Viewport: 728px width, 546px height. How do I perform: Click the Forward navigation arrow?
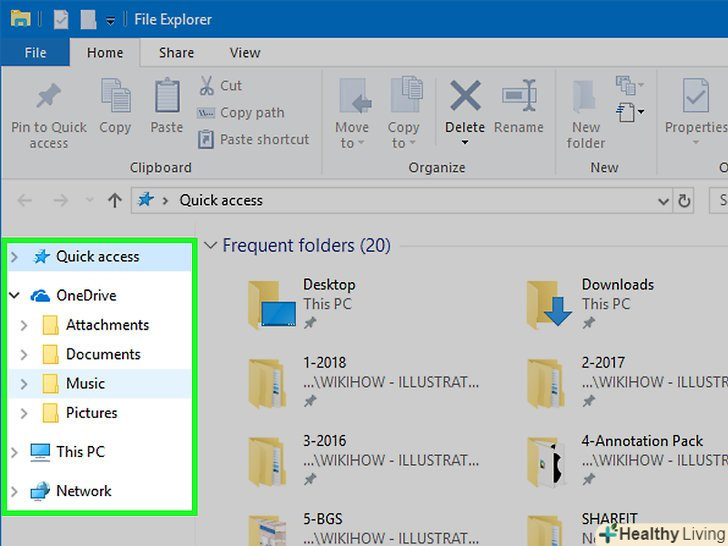click(60, 201)
